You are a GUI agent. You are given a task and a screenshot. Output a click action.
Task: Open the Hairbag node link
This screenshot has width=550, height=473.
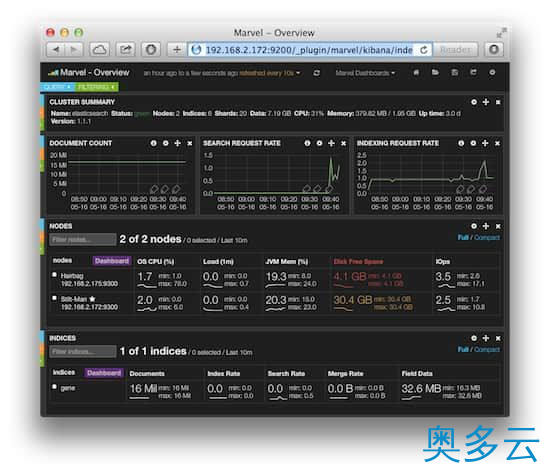72,276
